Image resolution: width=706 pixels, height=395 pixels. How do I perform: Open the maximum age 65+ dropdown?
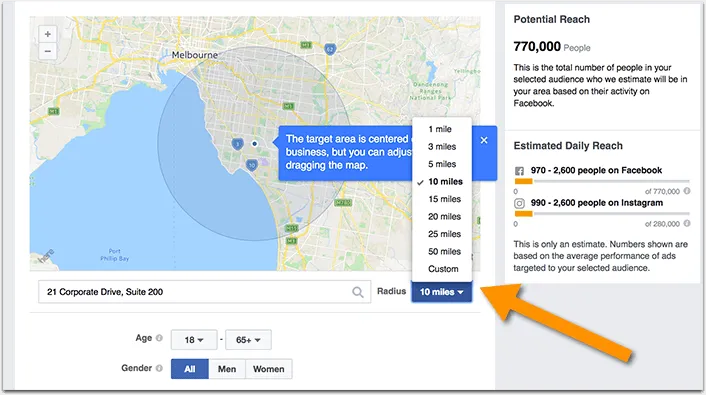248,340
